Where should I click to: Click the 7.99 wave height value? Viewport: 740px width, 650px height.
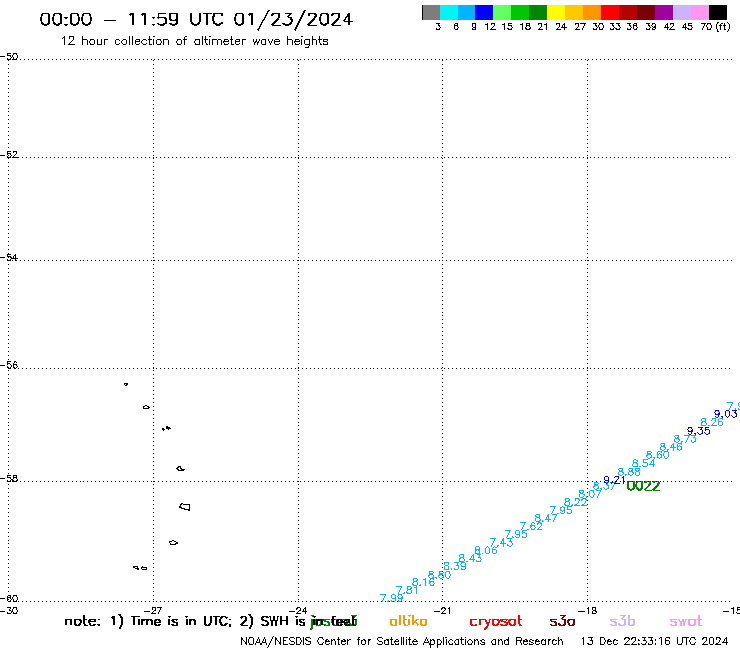point(391,598)
